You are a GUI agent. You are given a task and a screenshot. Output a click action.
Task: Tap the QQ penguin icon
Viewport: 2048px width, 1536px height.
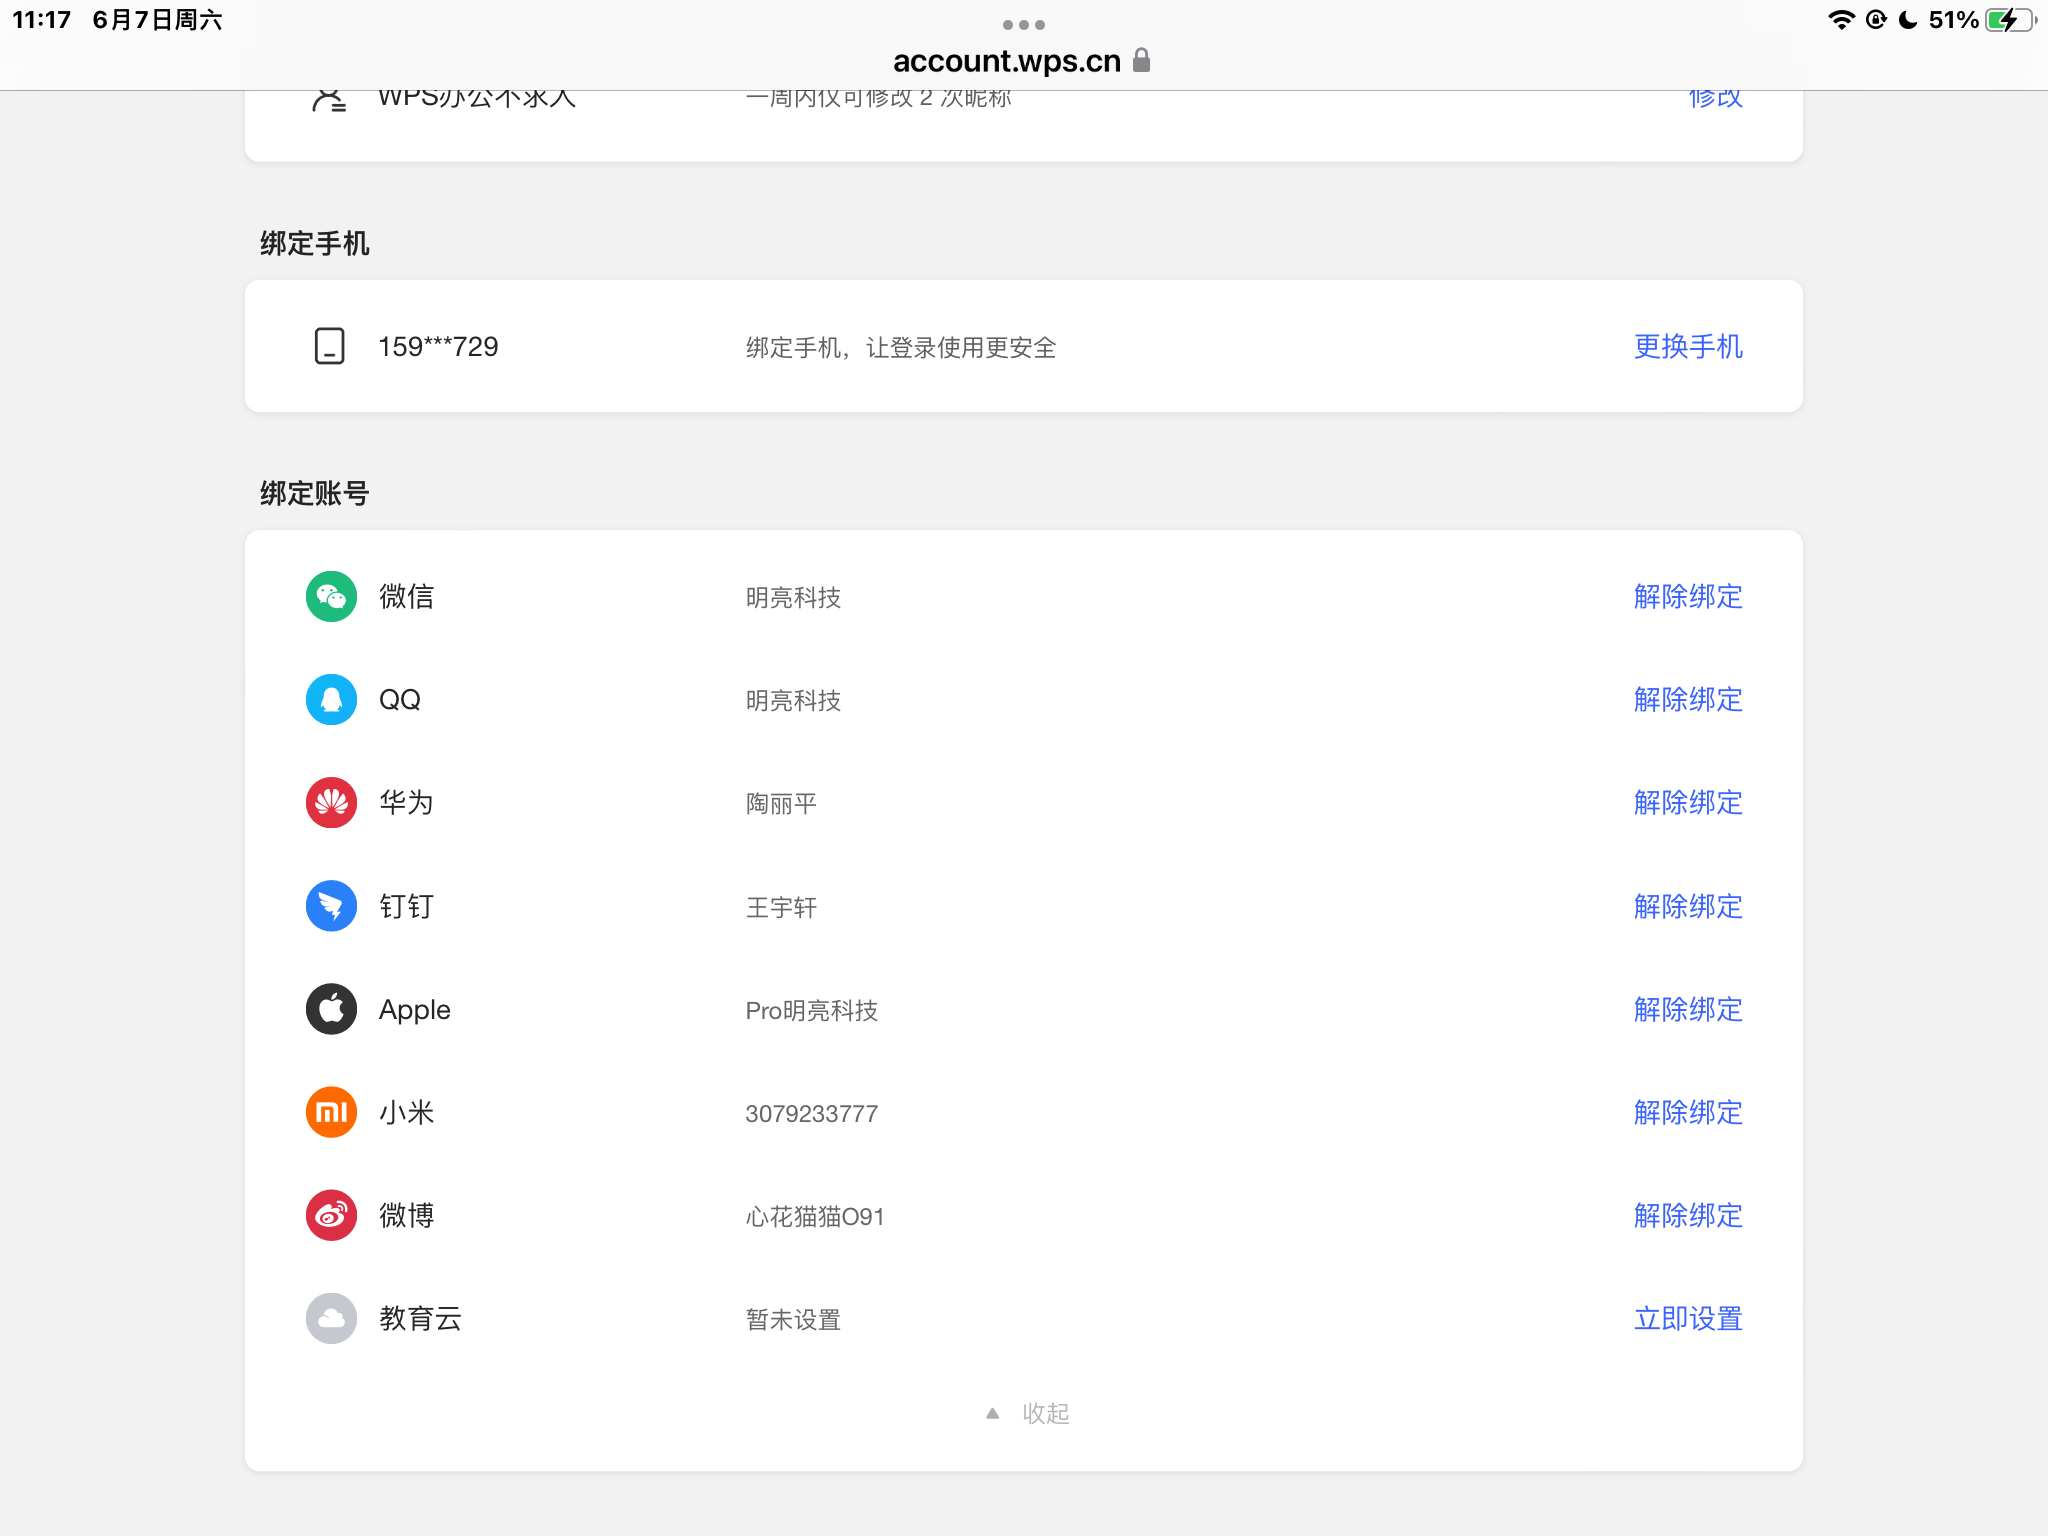pos(331,700)
